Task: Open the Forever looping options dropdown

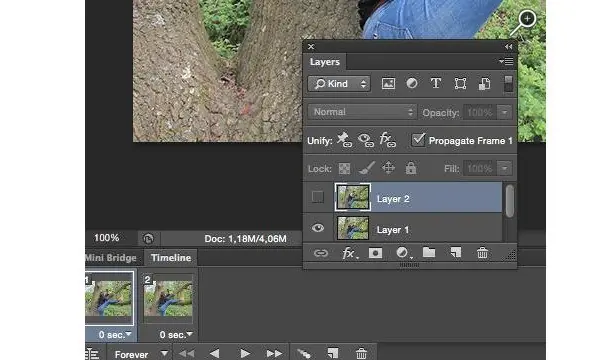Action: pos(141,354)
